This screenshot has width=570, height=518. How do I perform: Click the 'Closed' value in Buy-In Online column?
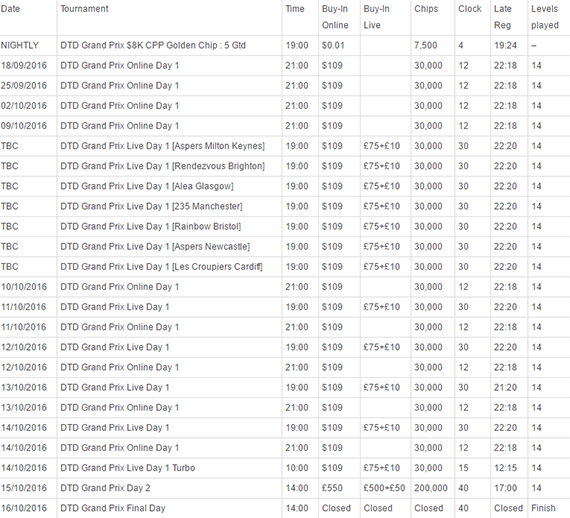336,508
